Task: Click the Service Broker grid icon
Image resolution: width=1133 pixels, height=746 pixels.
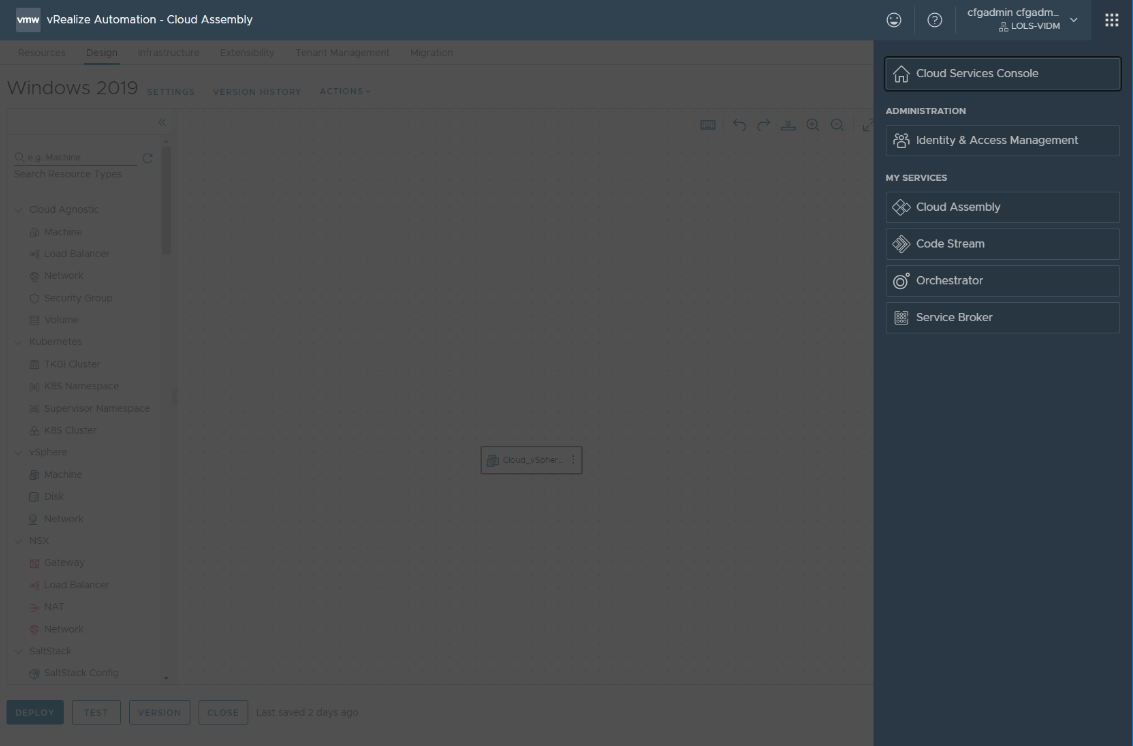Action: (x=901, y=318)
